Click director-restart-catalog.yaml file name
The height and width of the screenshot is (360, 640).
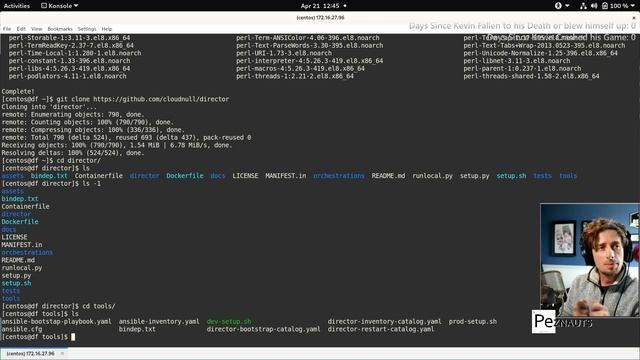click(x=381, y=329)
